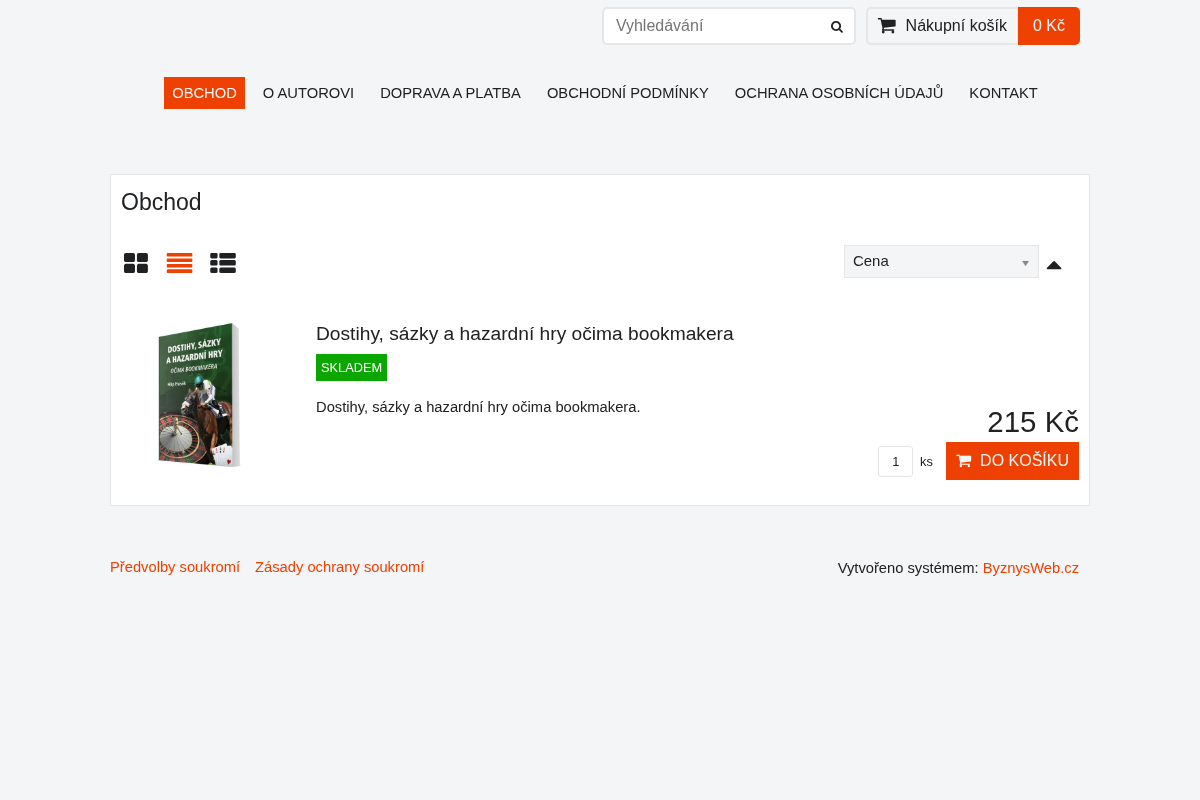Open the OBCHOD menu item
This screenshot has width=1200, height=800.
click(204, 93)
